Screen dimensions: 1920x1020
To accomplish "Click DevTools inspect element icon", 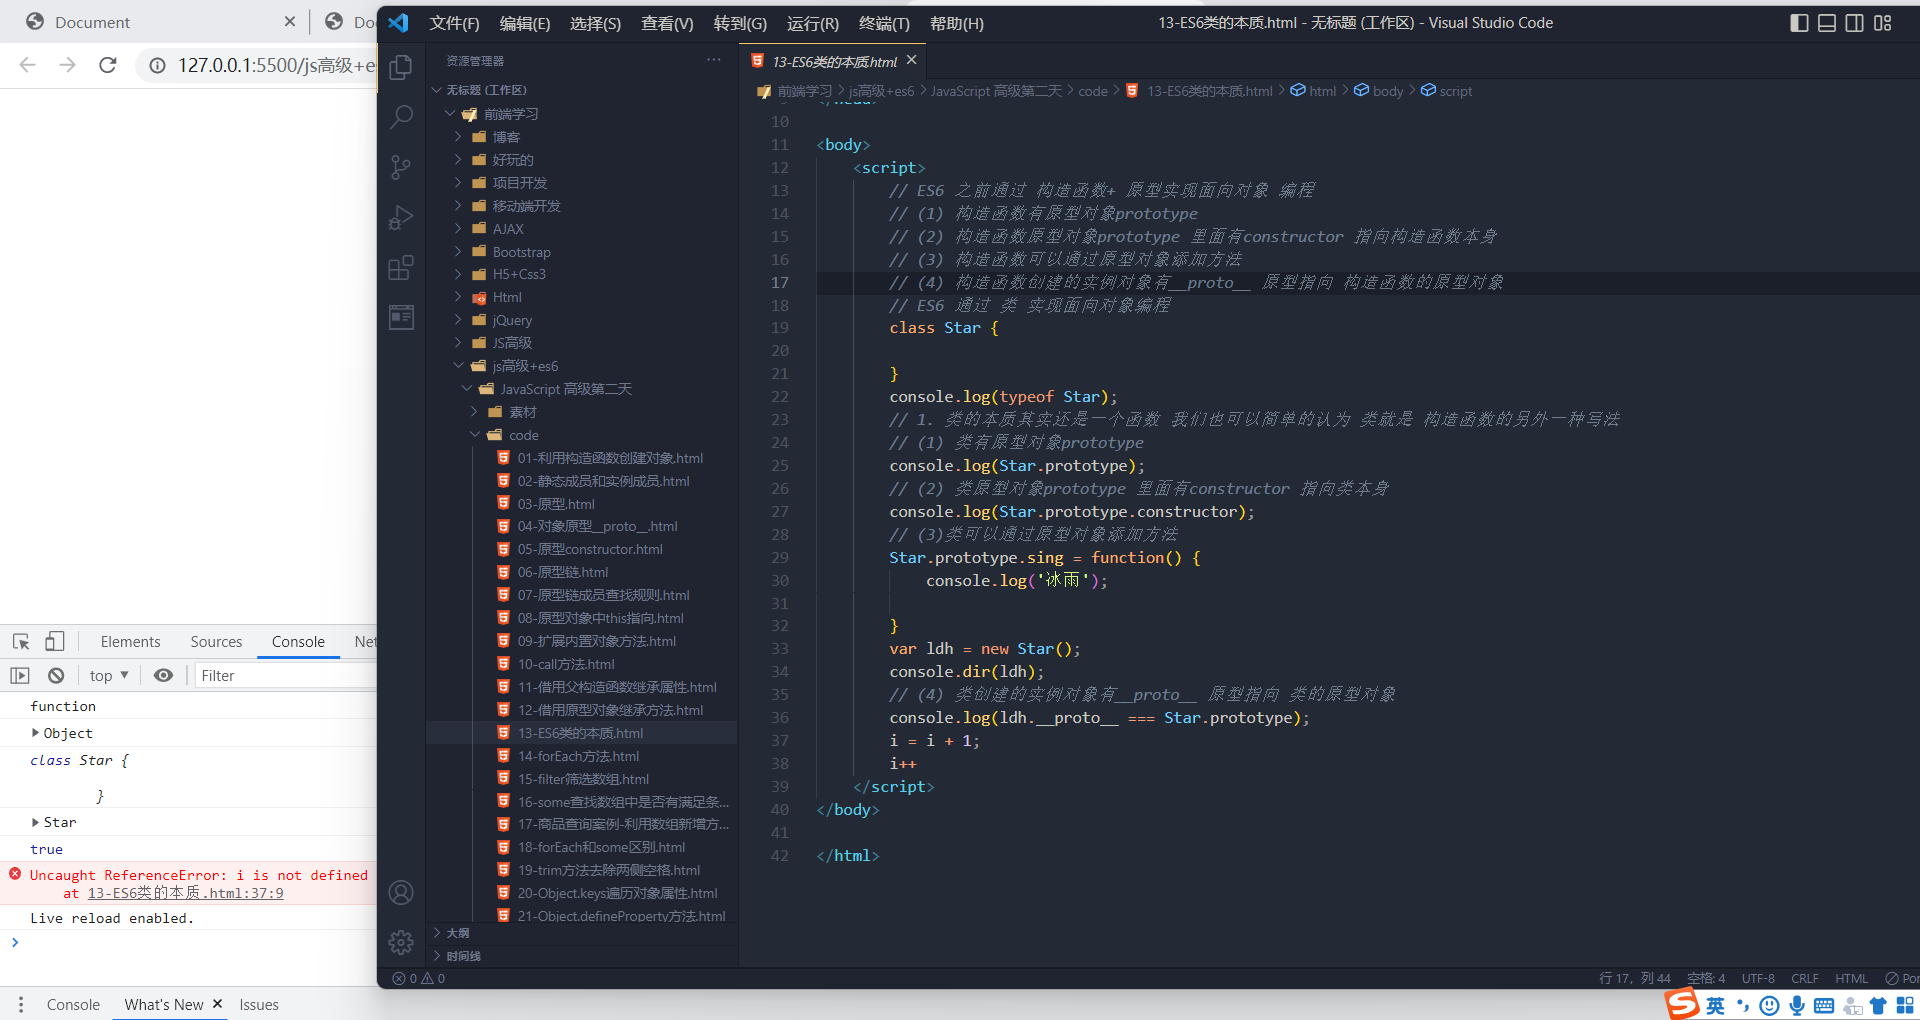I will [21, 642].
